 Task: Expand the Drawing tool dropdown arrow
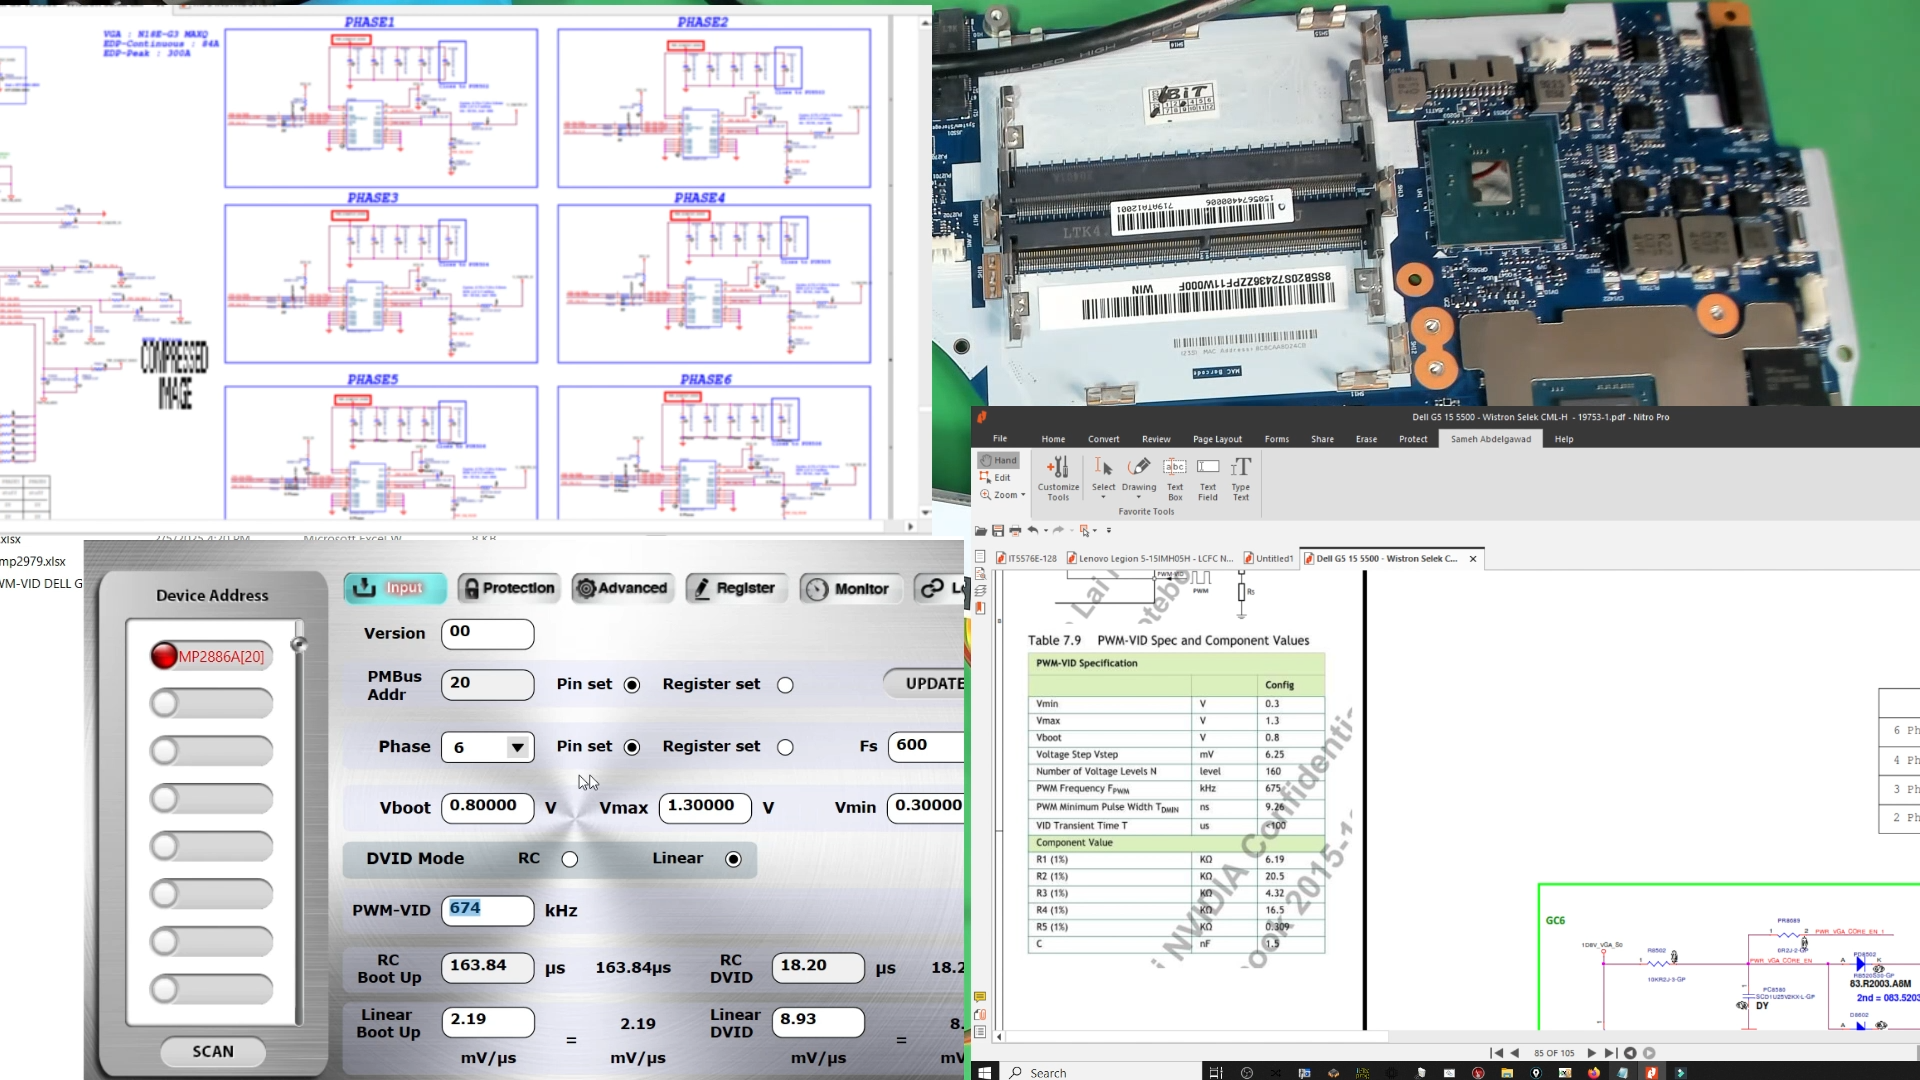coord(1139,497)
